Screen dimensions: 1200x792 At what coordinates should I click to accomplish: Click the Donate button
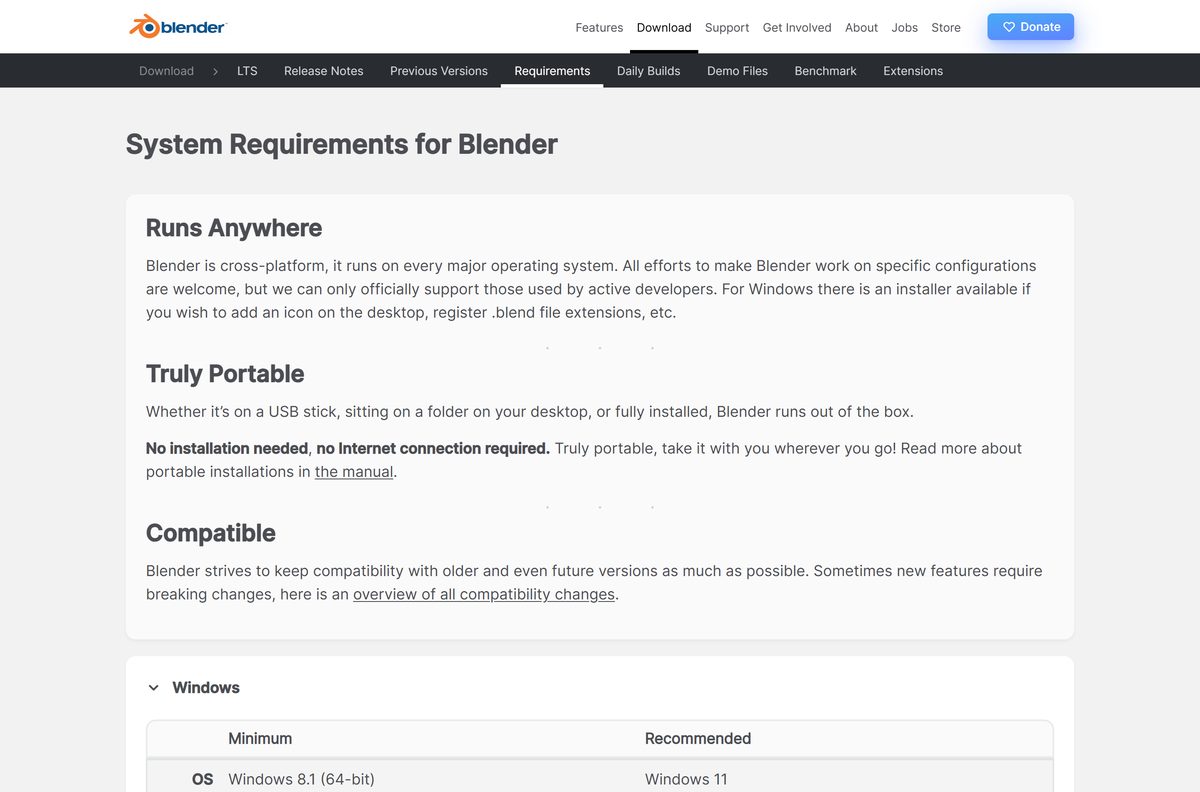(x=1031, y=27)
